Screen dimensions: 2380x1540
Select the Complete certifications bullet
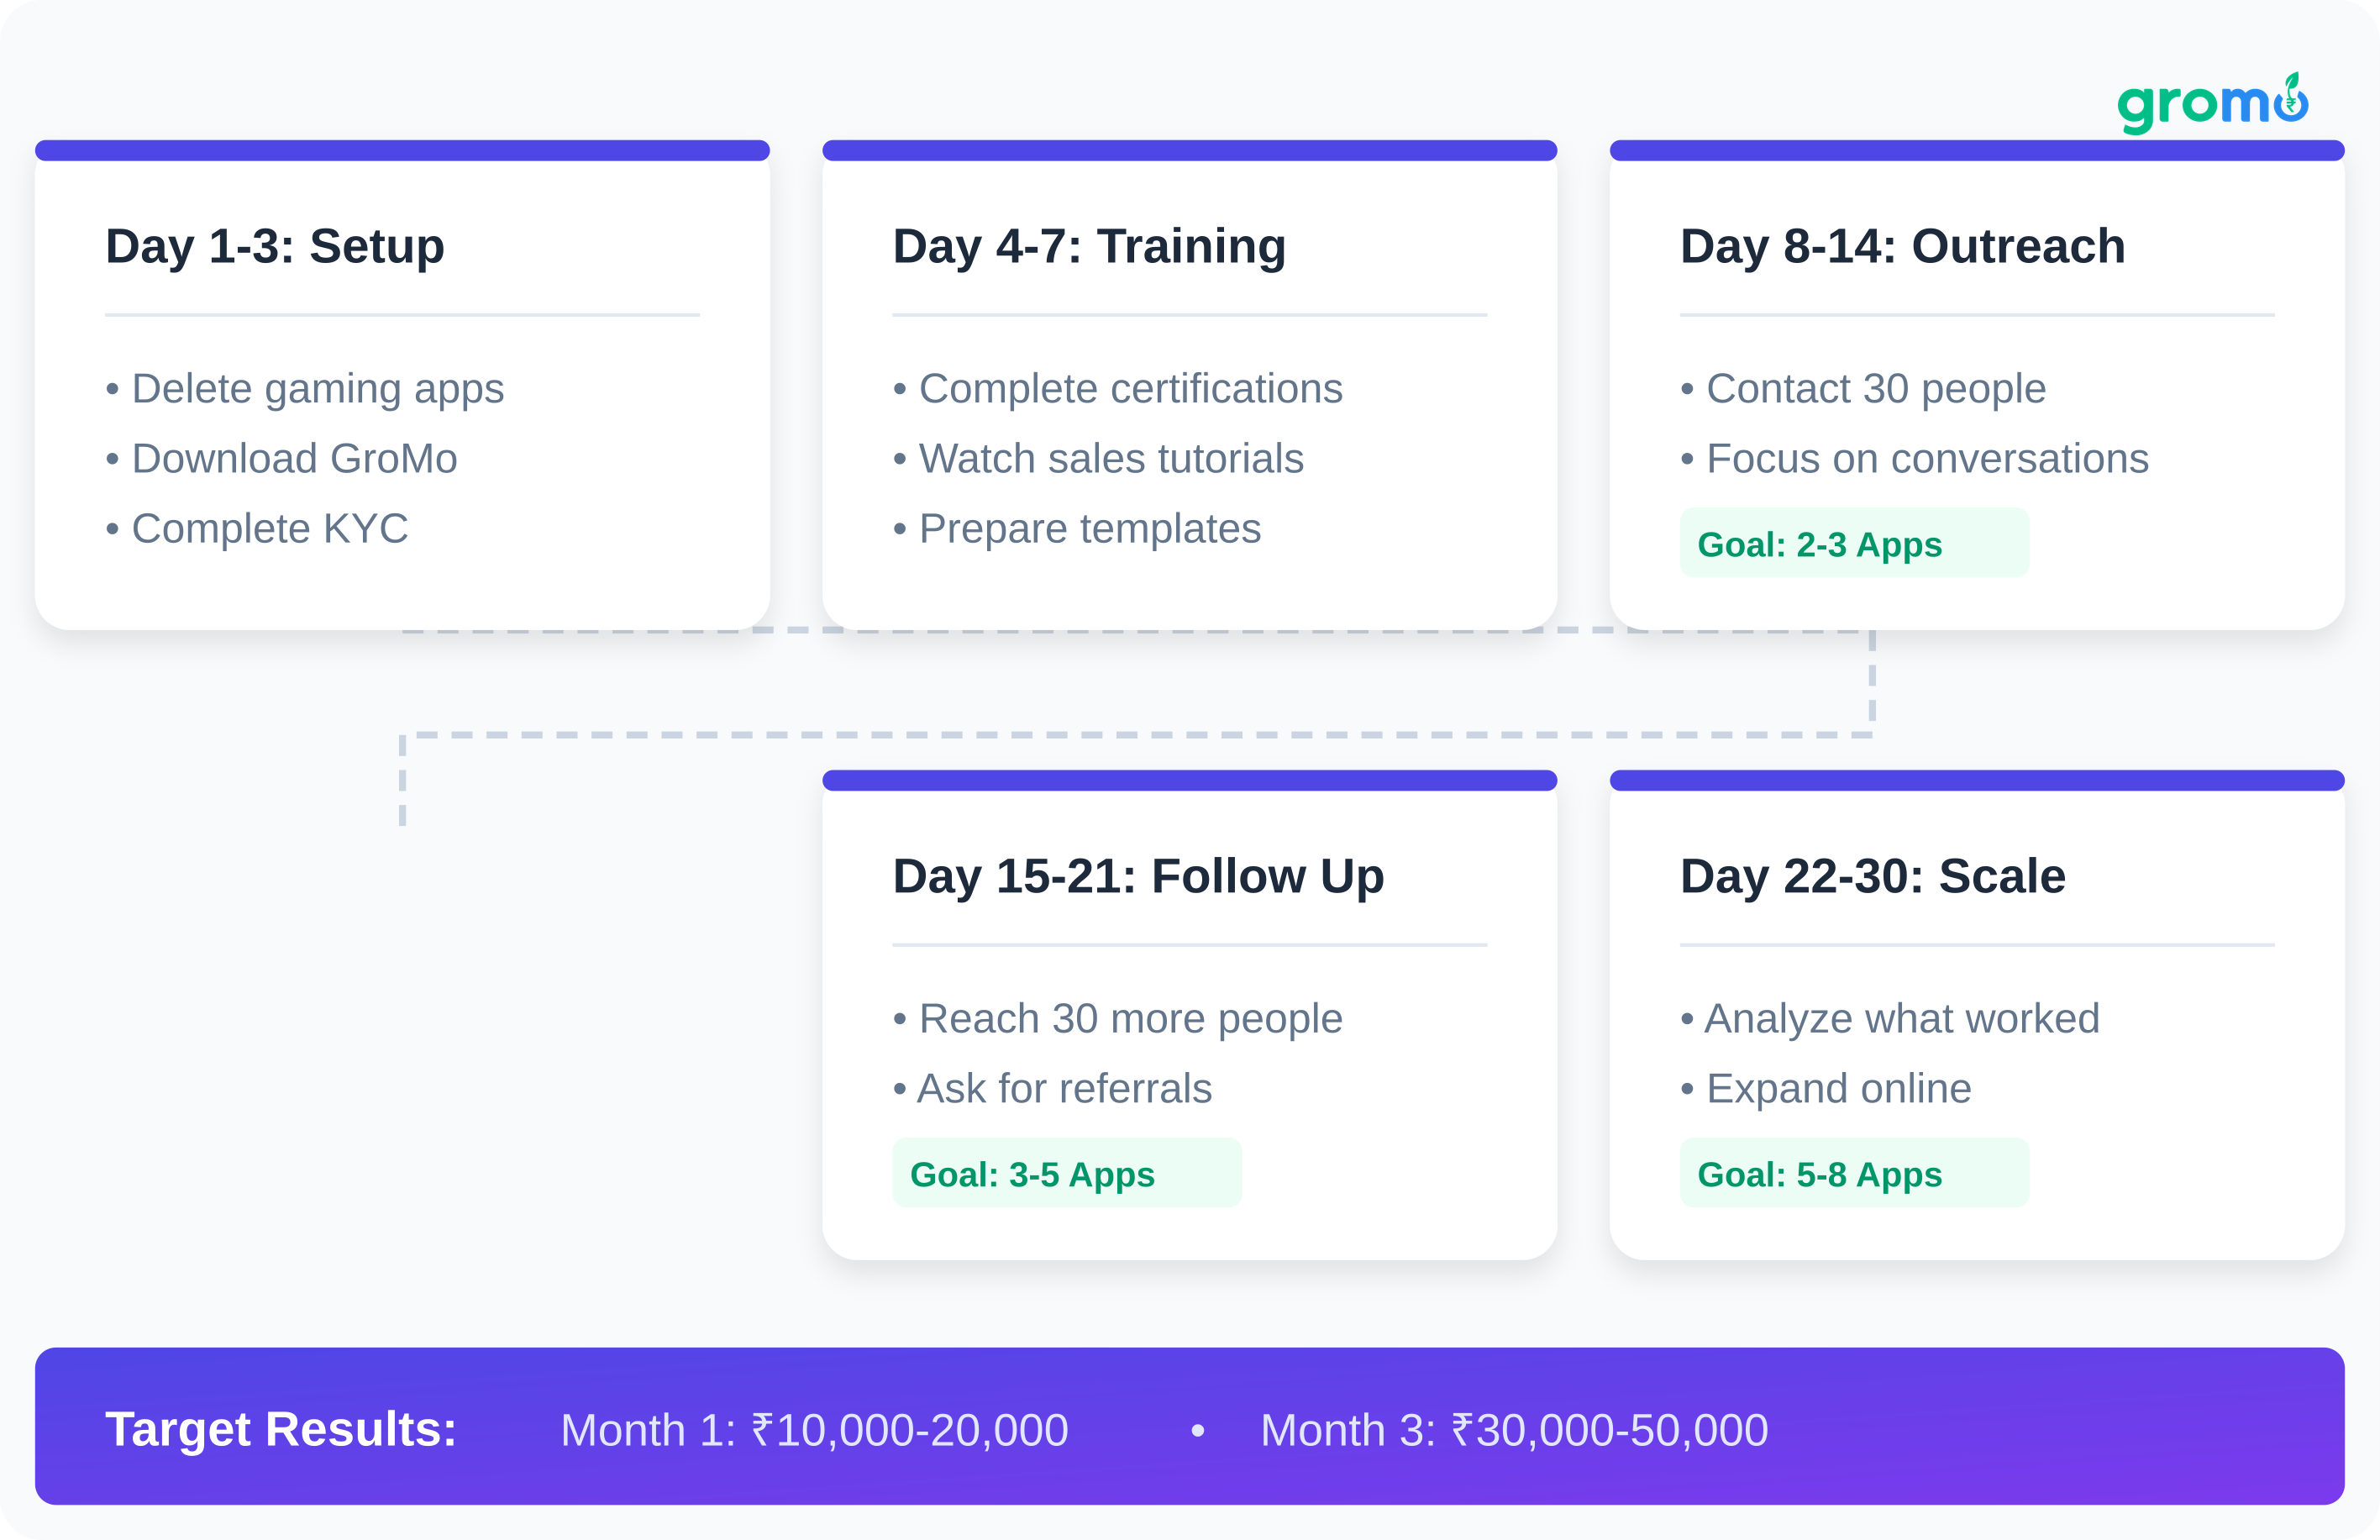pyautogui.click(x=1130, y=389)
